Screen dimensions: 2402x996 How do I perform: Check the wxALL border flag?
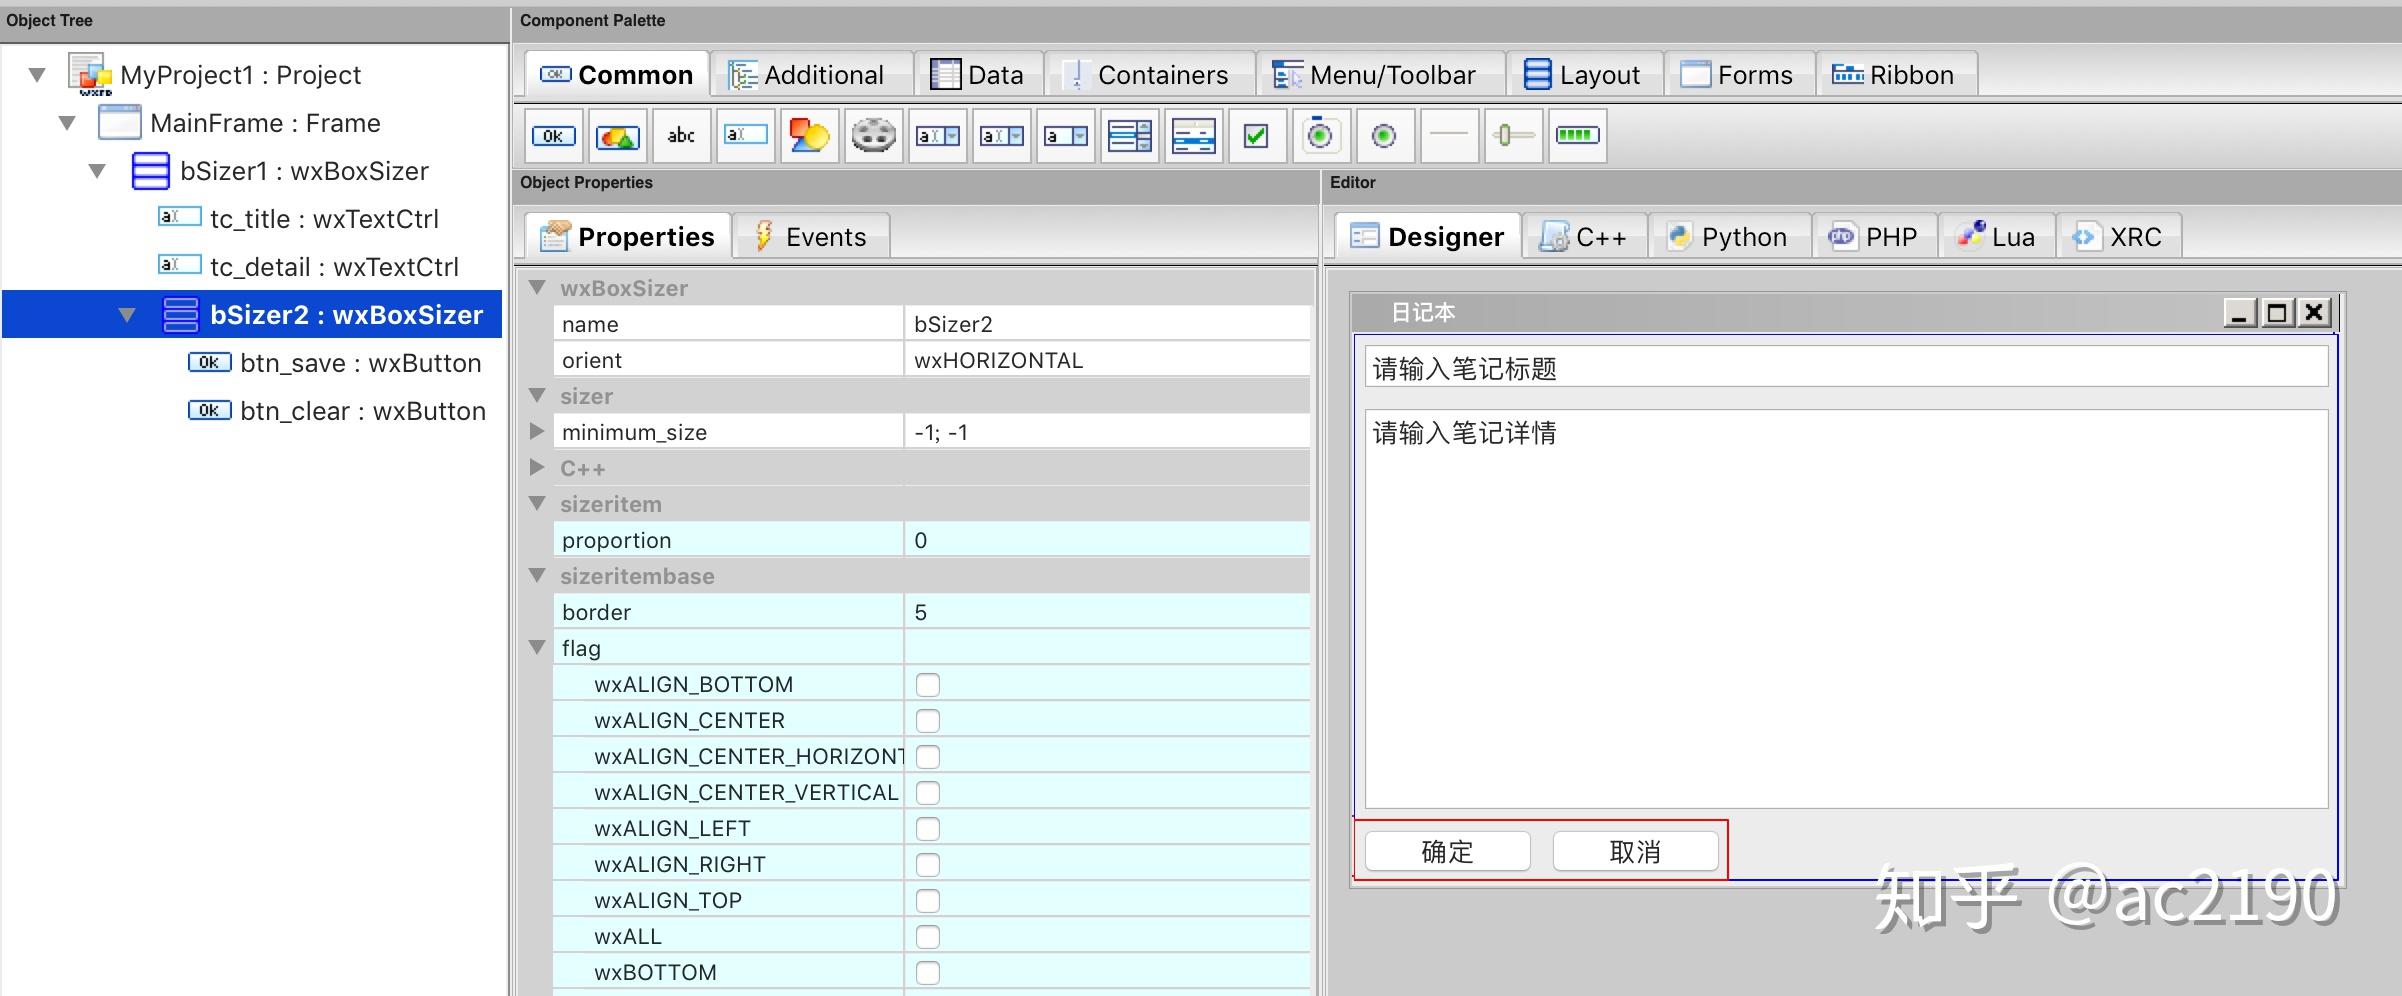[x=928, y=936]
